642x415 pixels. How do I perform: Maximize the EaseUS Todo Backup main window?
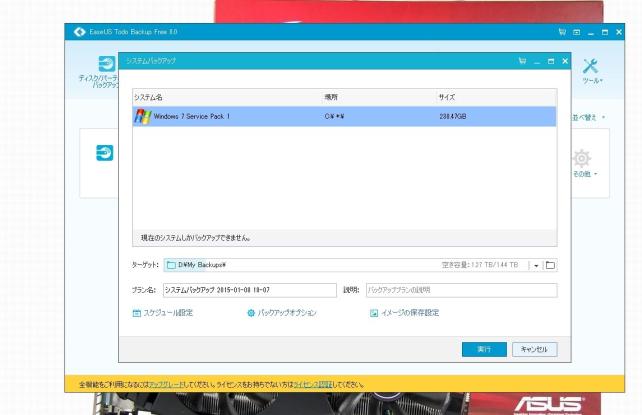click(x=605, y=32)
